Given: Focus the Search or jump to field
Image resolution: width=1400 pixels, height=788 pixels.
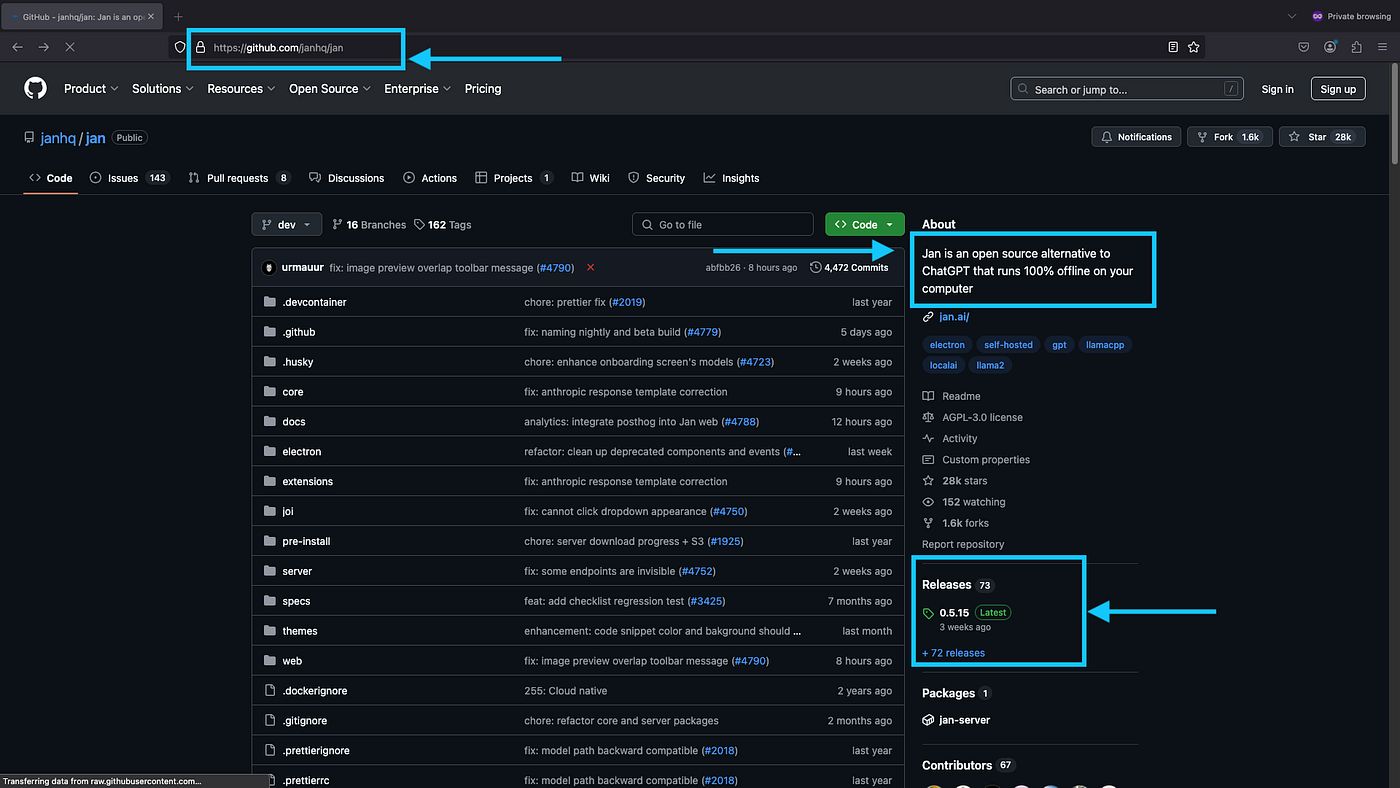Looking at the screenshot, I should click(1127, 89).
